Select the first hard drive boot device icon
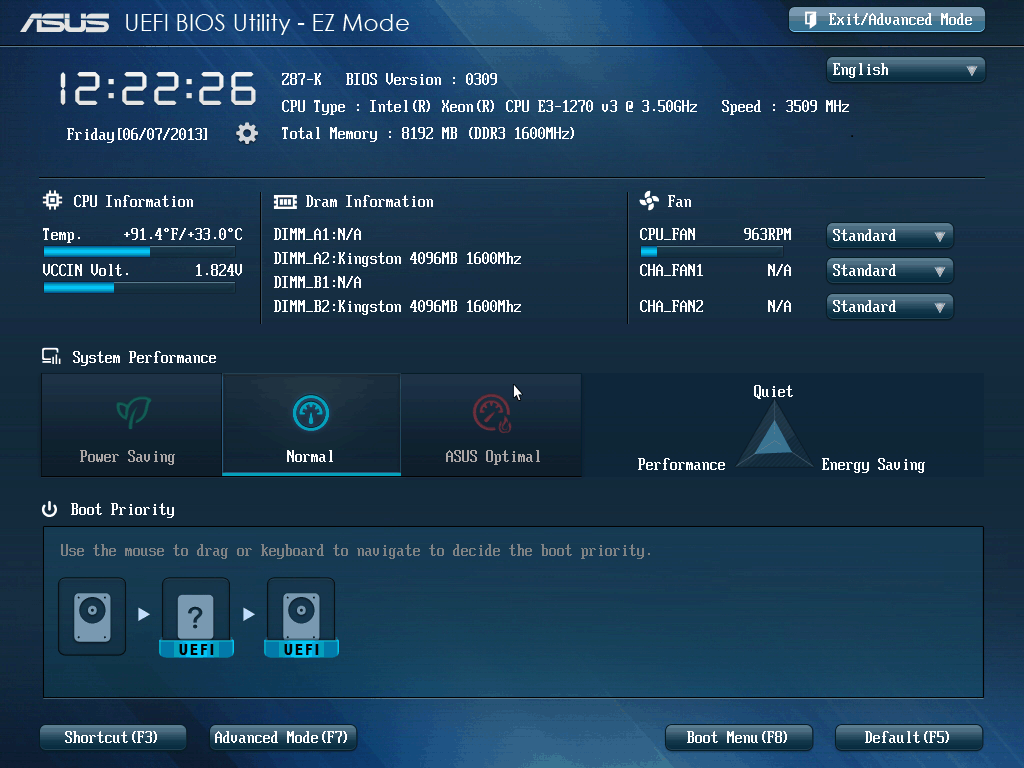Viewport: 1024px width, 768px height. click(x=92, y=614)
